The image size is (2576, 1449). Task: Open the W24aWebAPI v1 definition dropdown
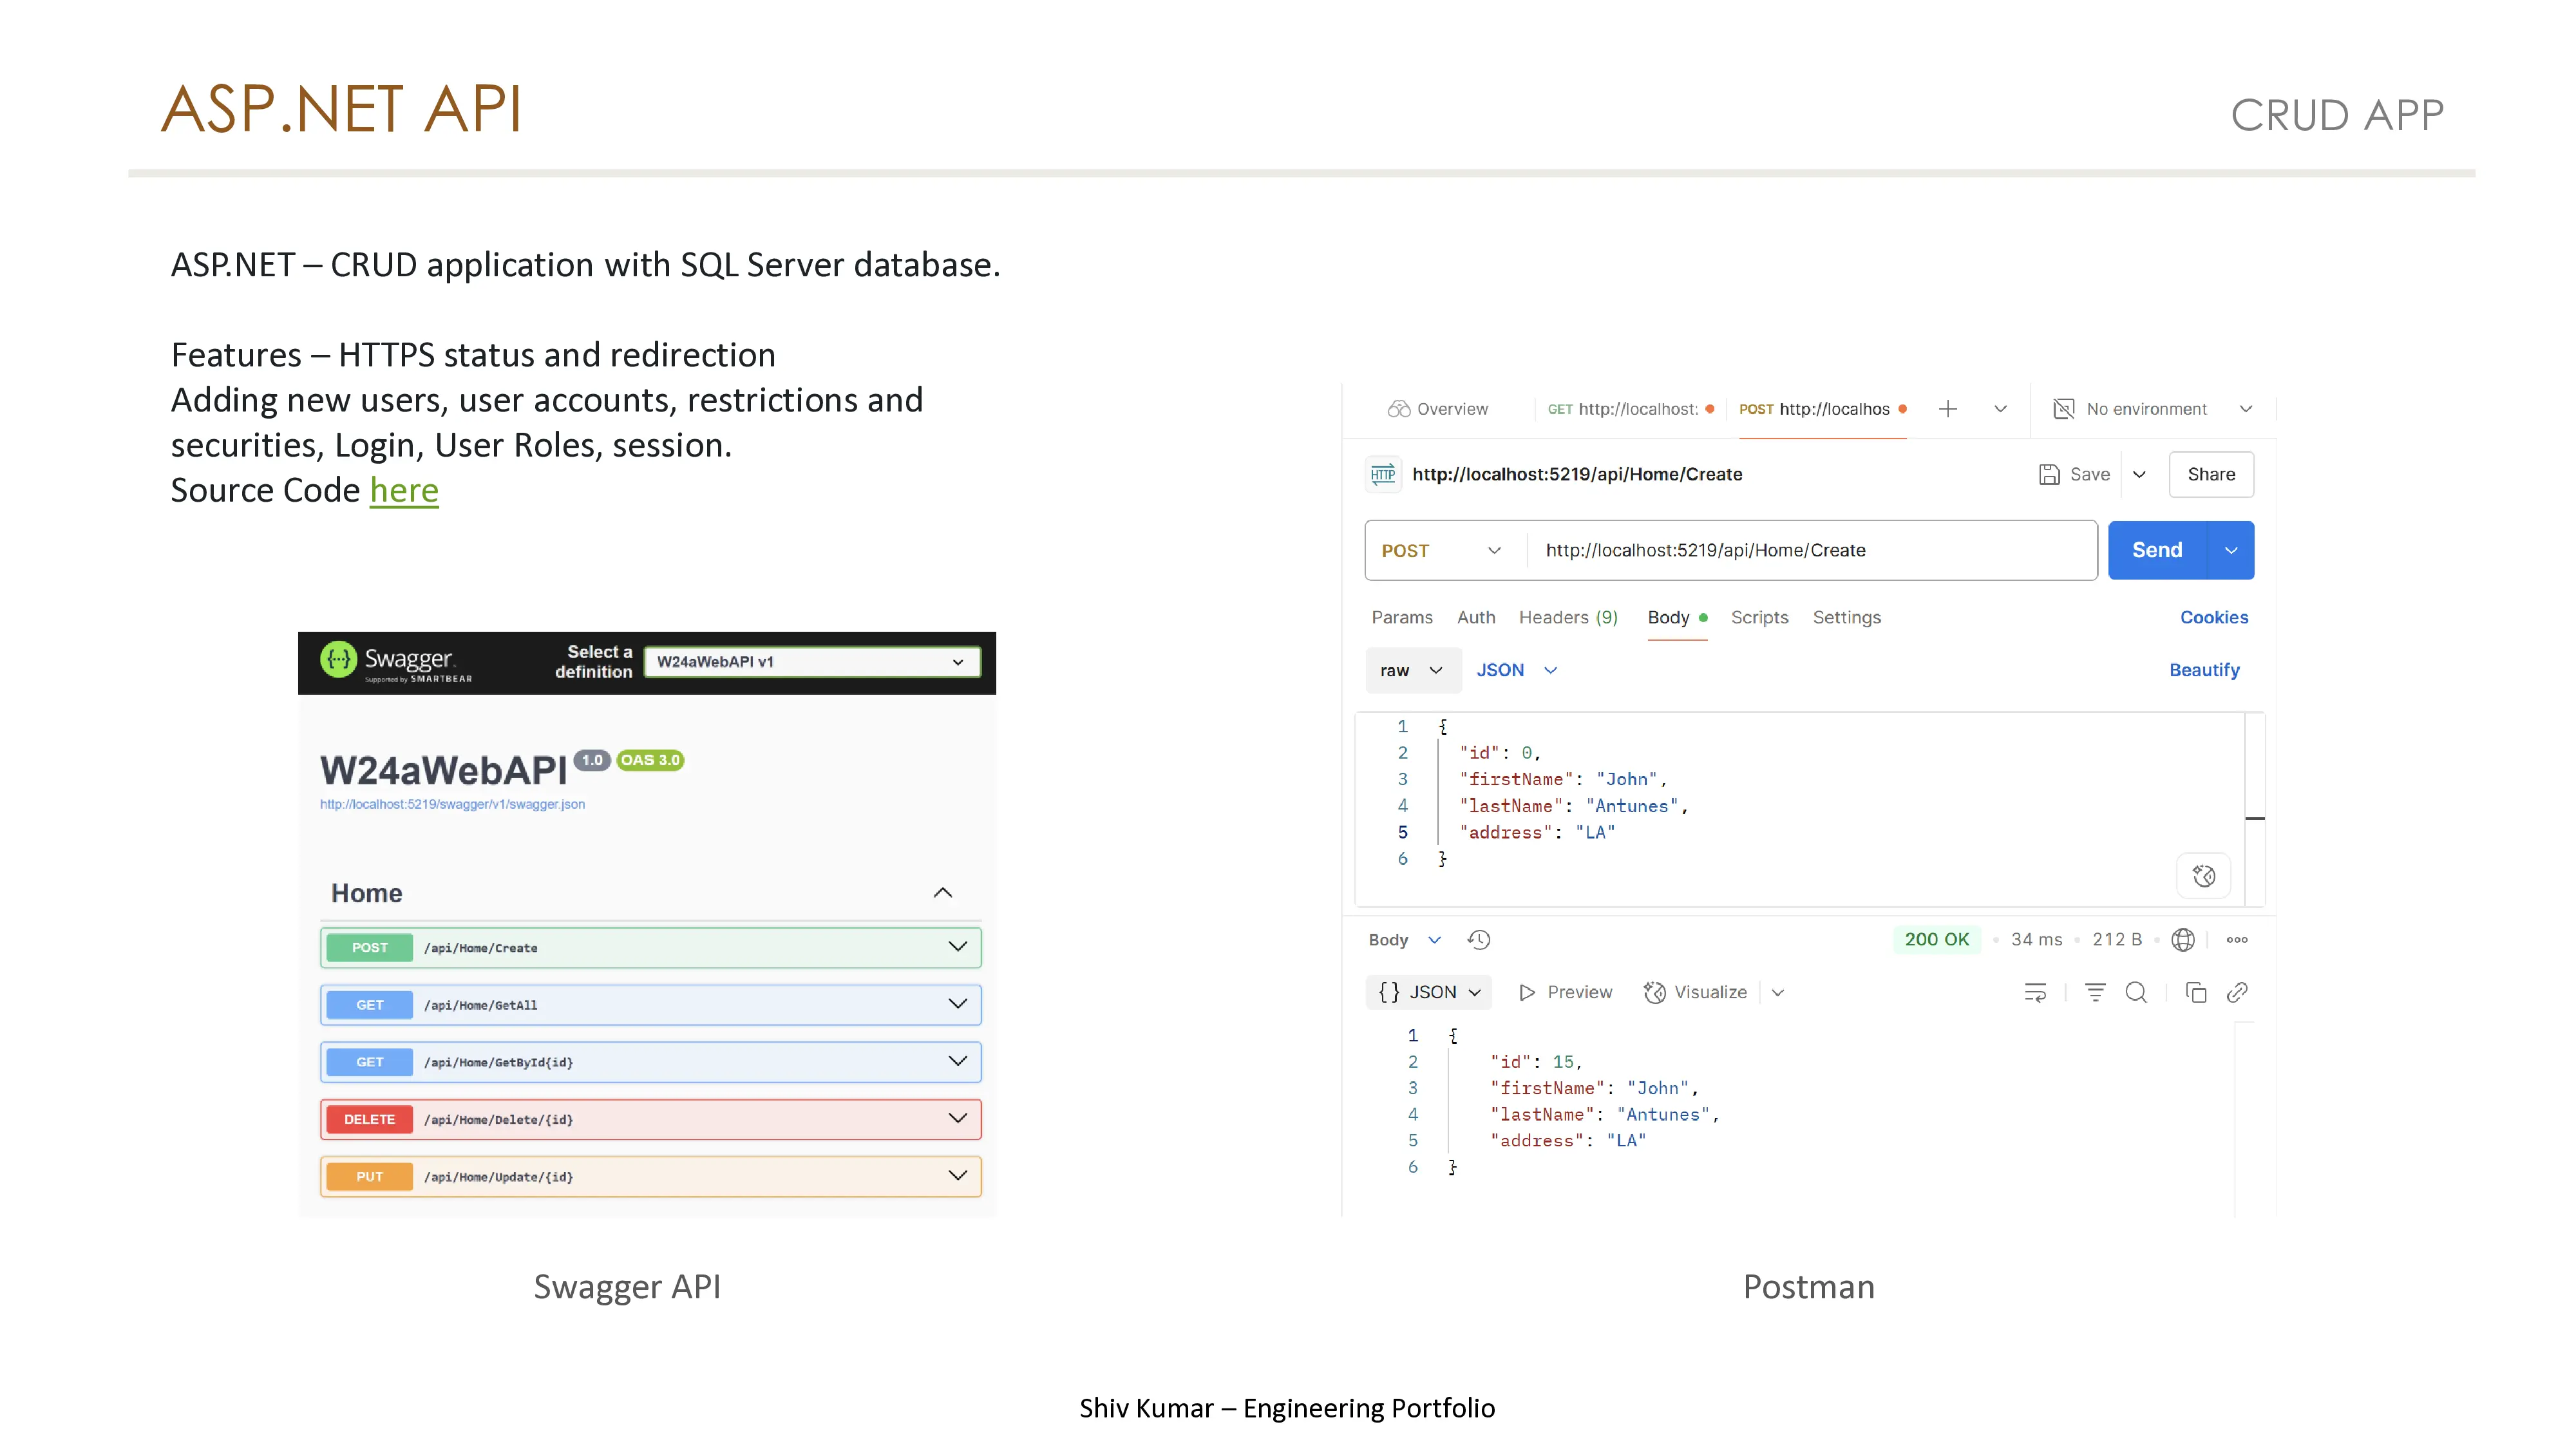click(x=812, y=662)
